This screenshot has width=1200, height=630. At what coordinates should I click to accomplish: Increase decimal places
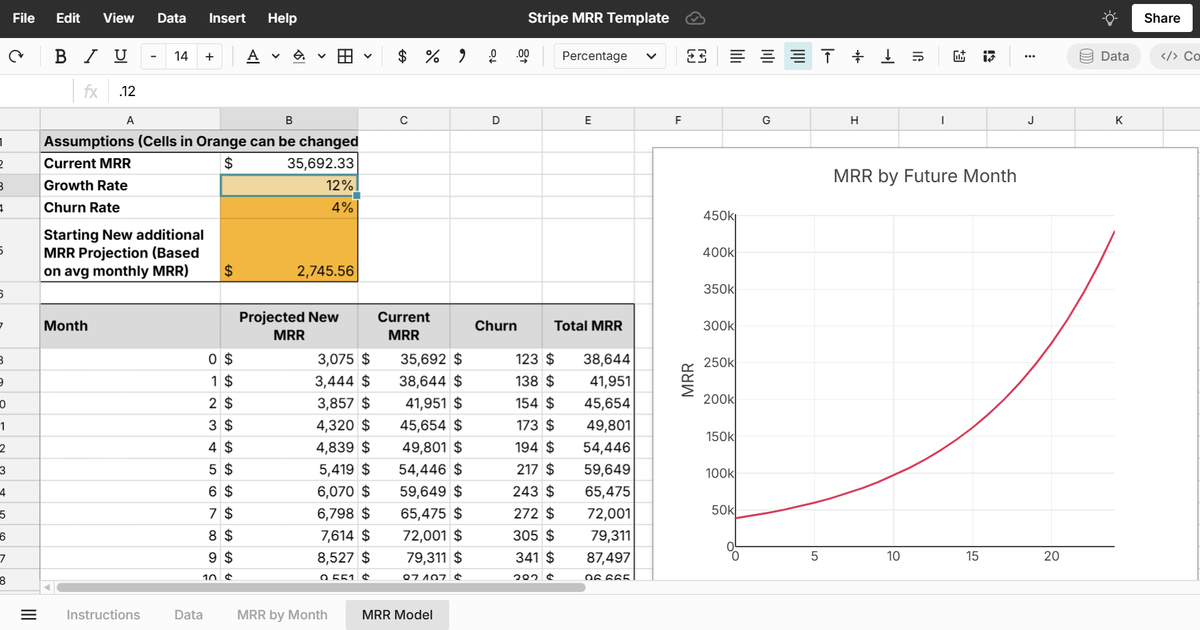tap(523, 56)
